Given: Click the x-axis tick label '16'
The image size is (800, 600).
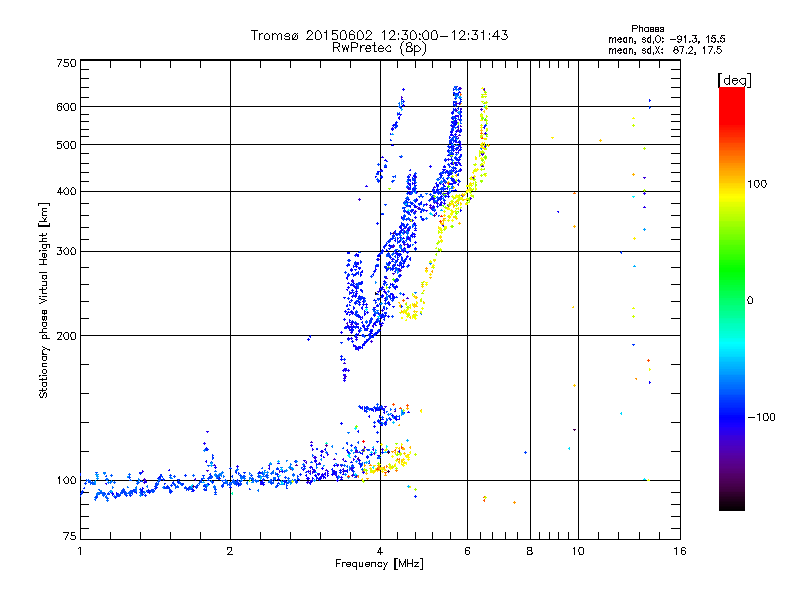Looking at the screenshot, I should [x=680, y=551].
